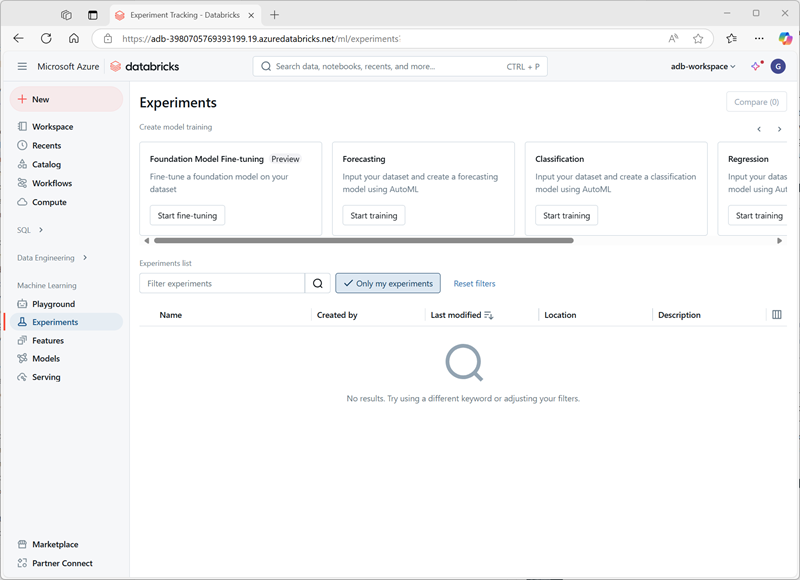Start training for Forecasting
Screen dimensions: 800x580
point(373,215)
